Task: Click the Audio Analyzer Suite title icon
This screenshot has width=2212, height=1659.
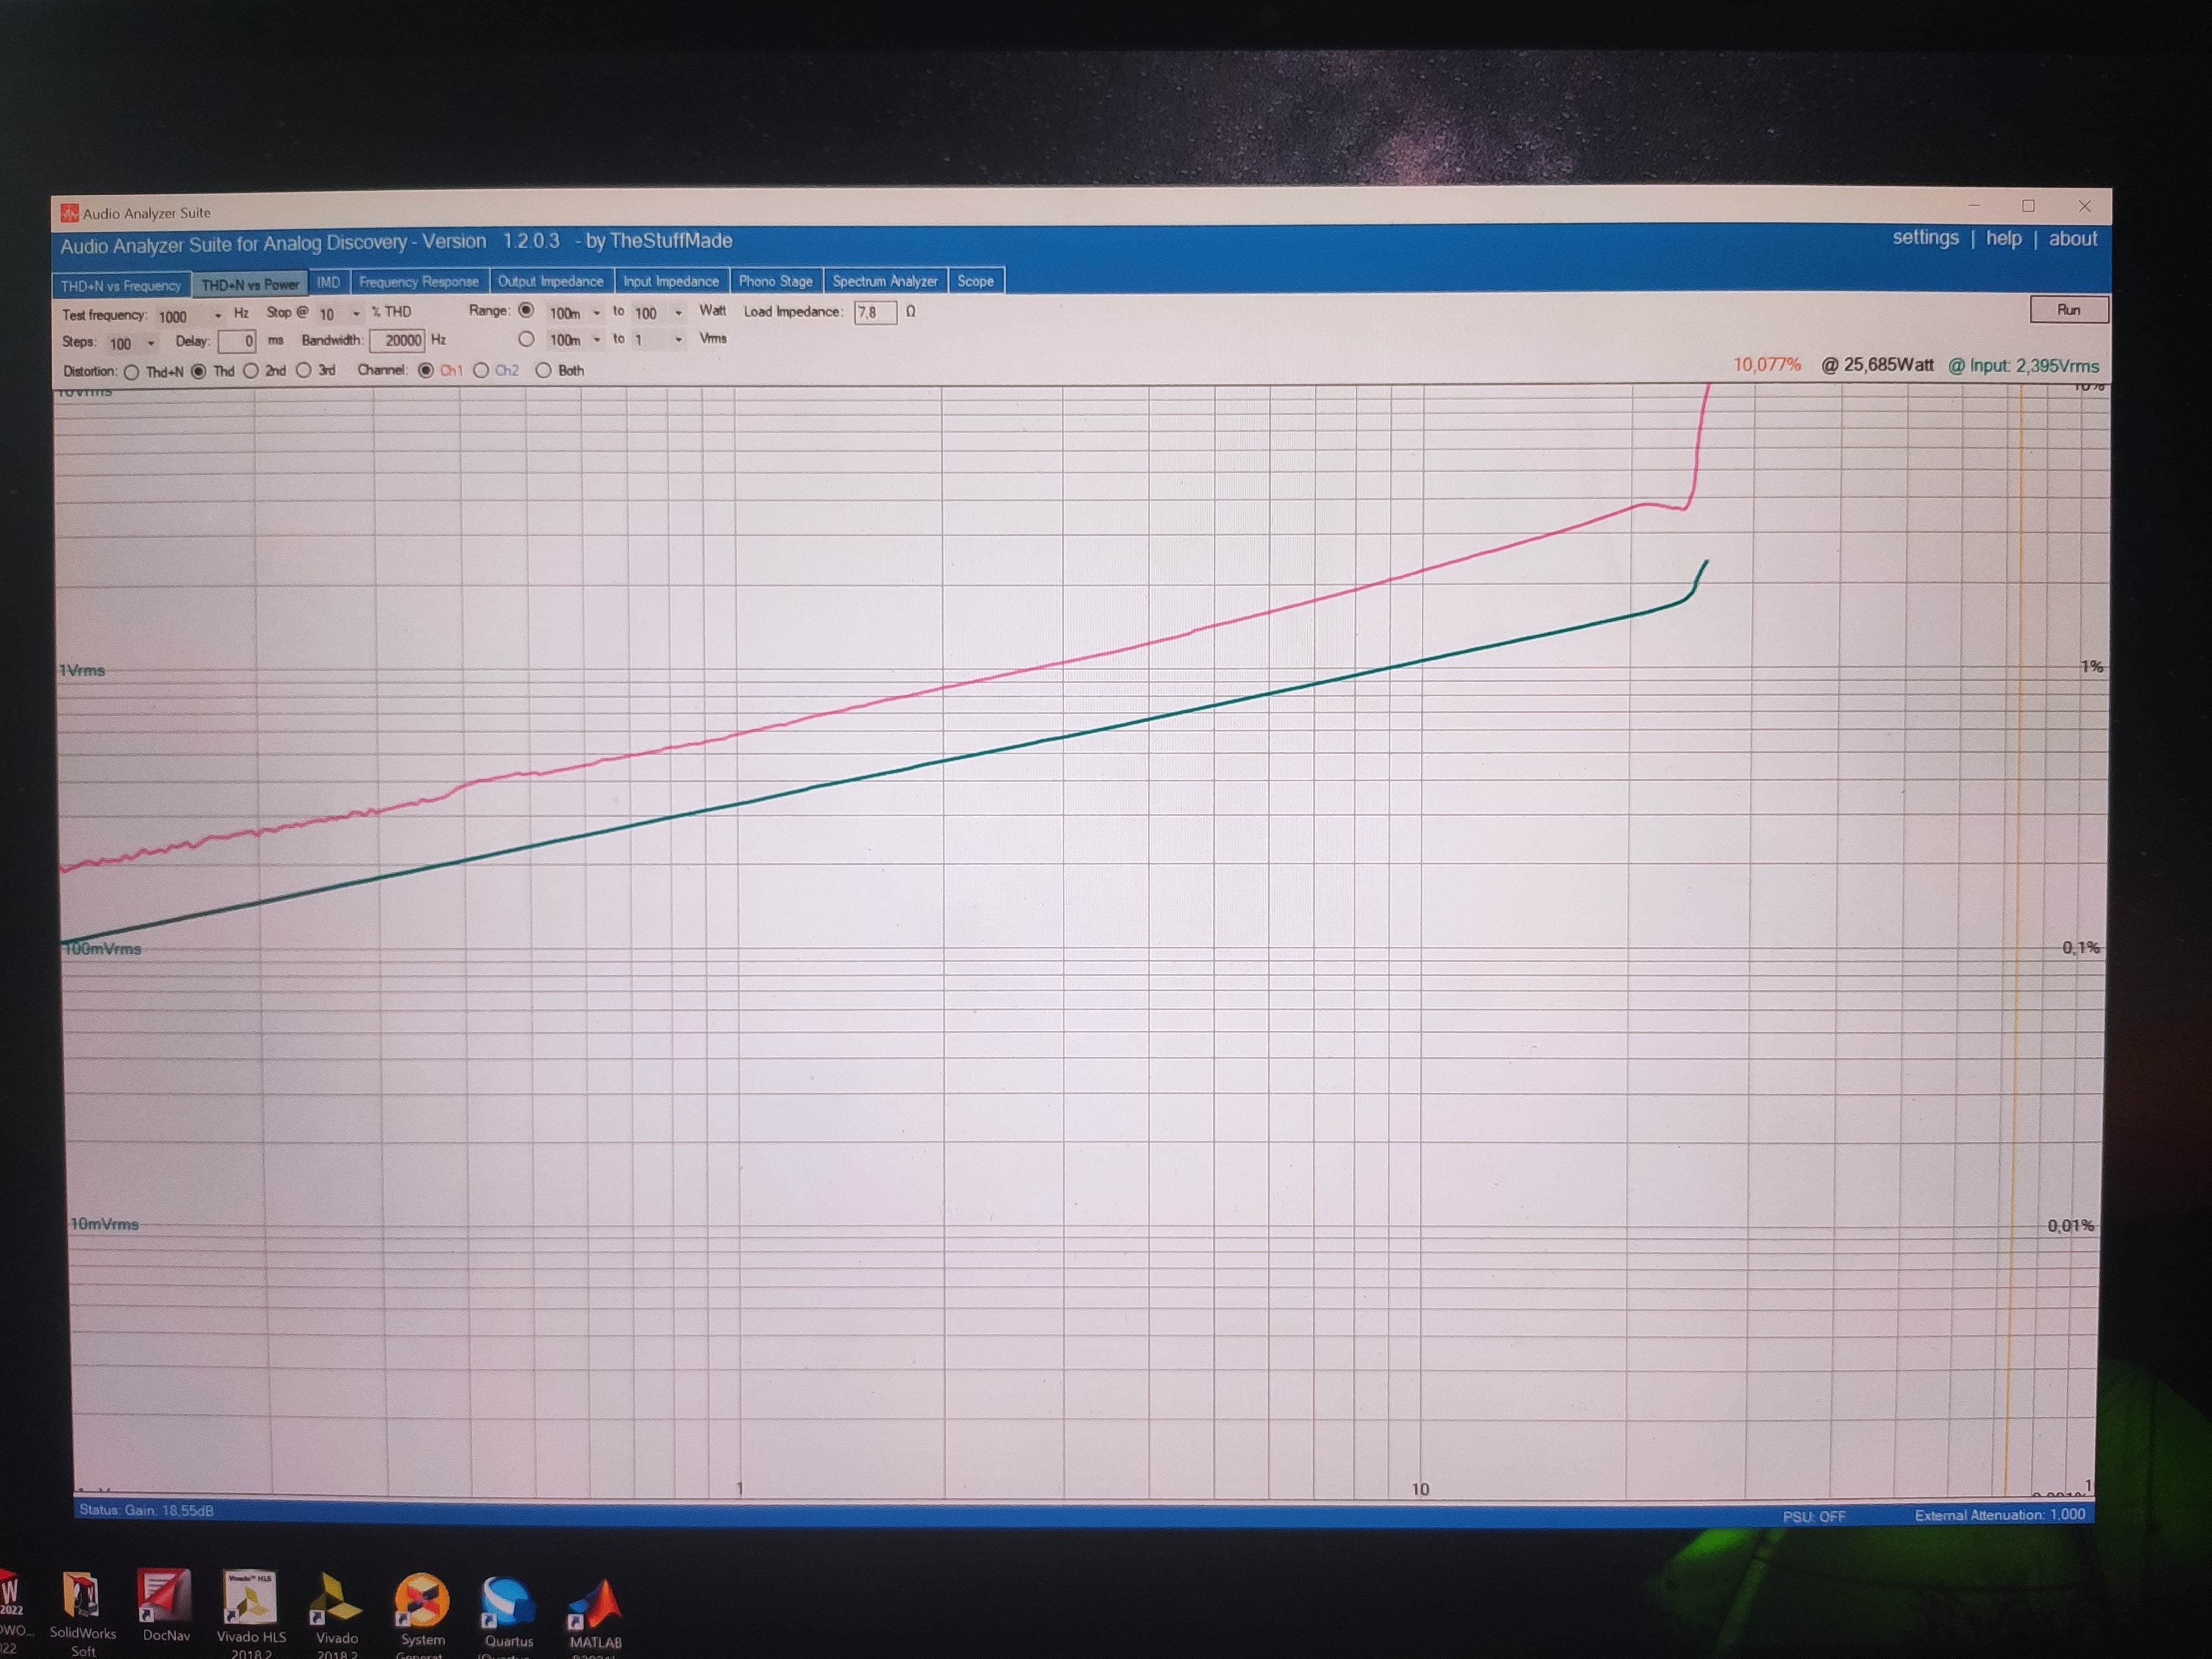Action: [x=69, y=213]
